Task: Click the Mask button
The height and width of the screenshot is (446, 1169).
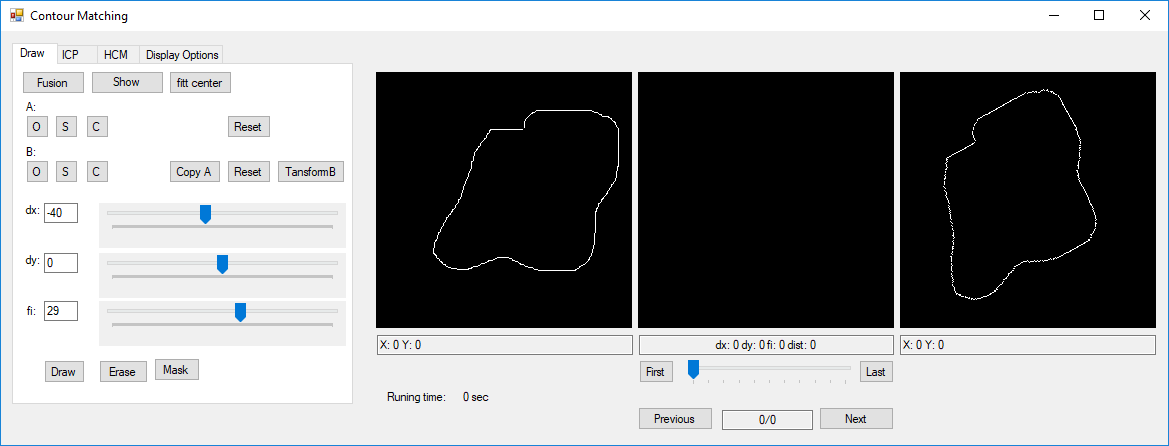Action: click(x=176, y=369)
